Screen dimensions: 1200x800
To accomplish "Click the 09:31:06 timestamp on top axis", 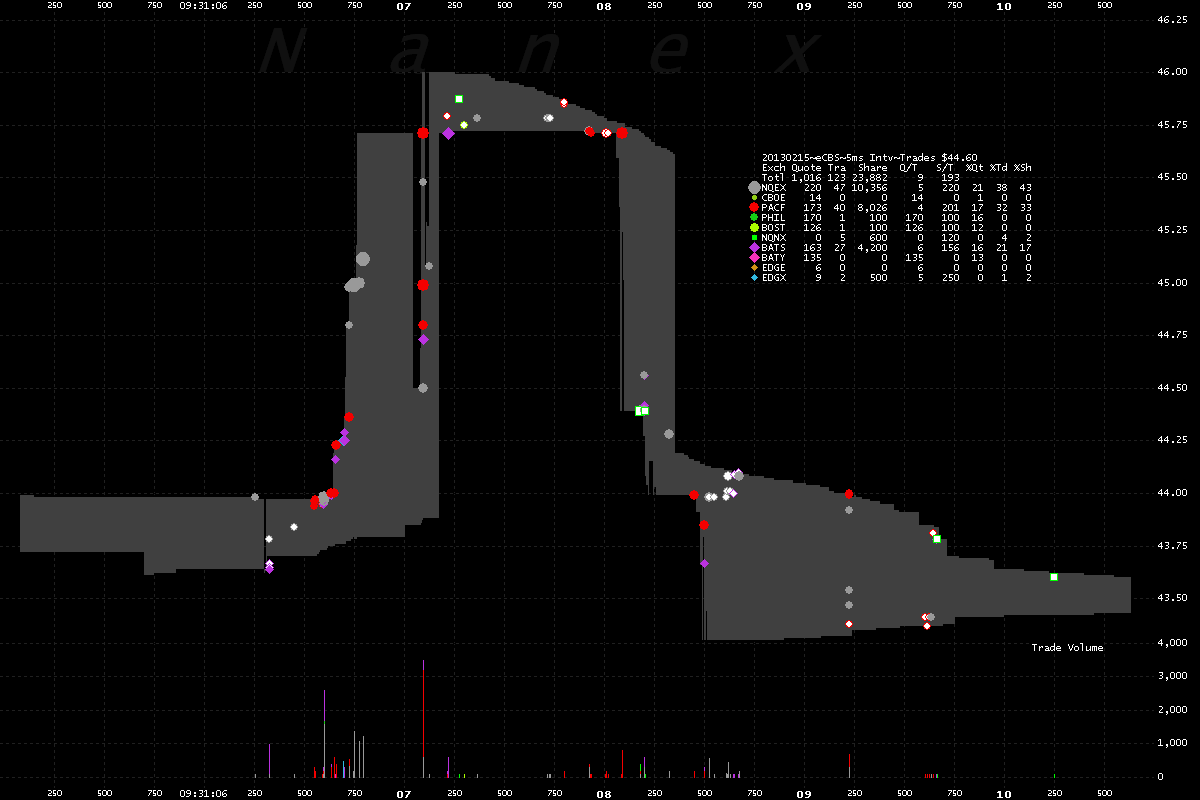I will pyautogui.click(x=203, y=6).
